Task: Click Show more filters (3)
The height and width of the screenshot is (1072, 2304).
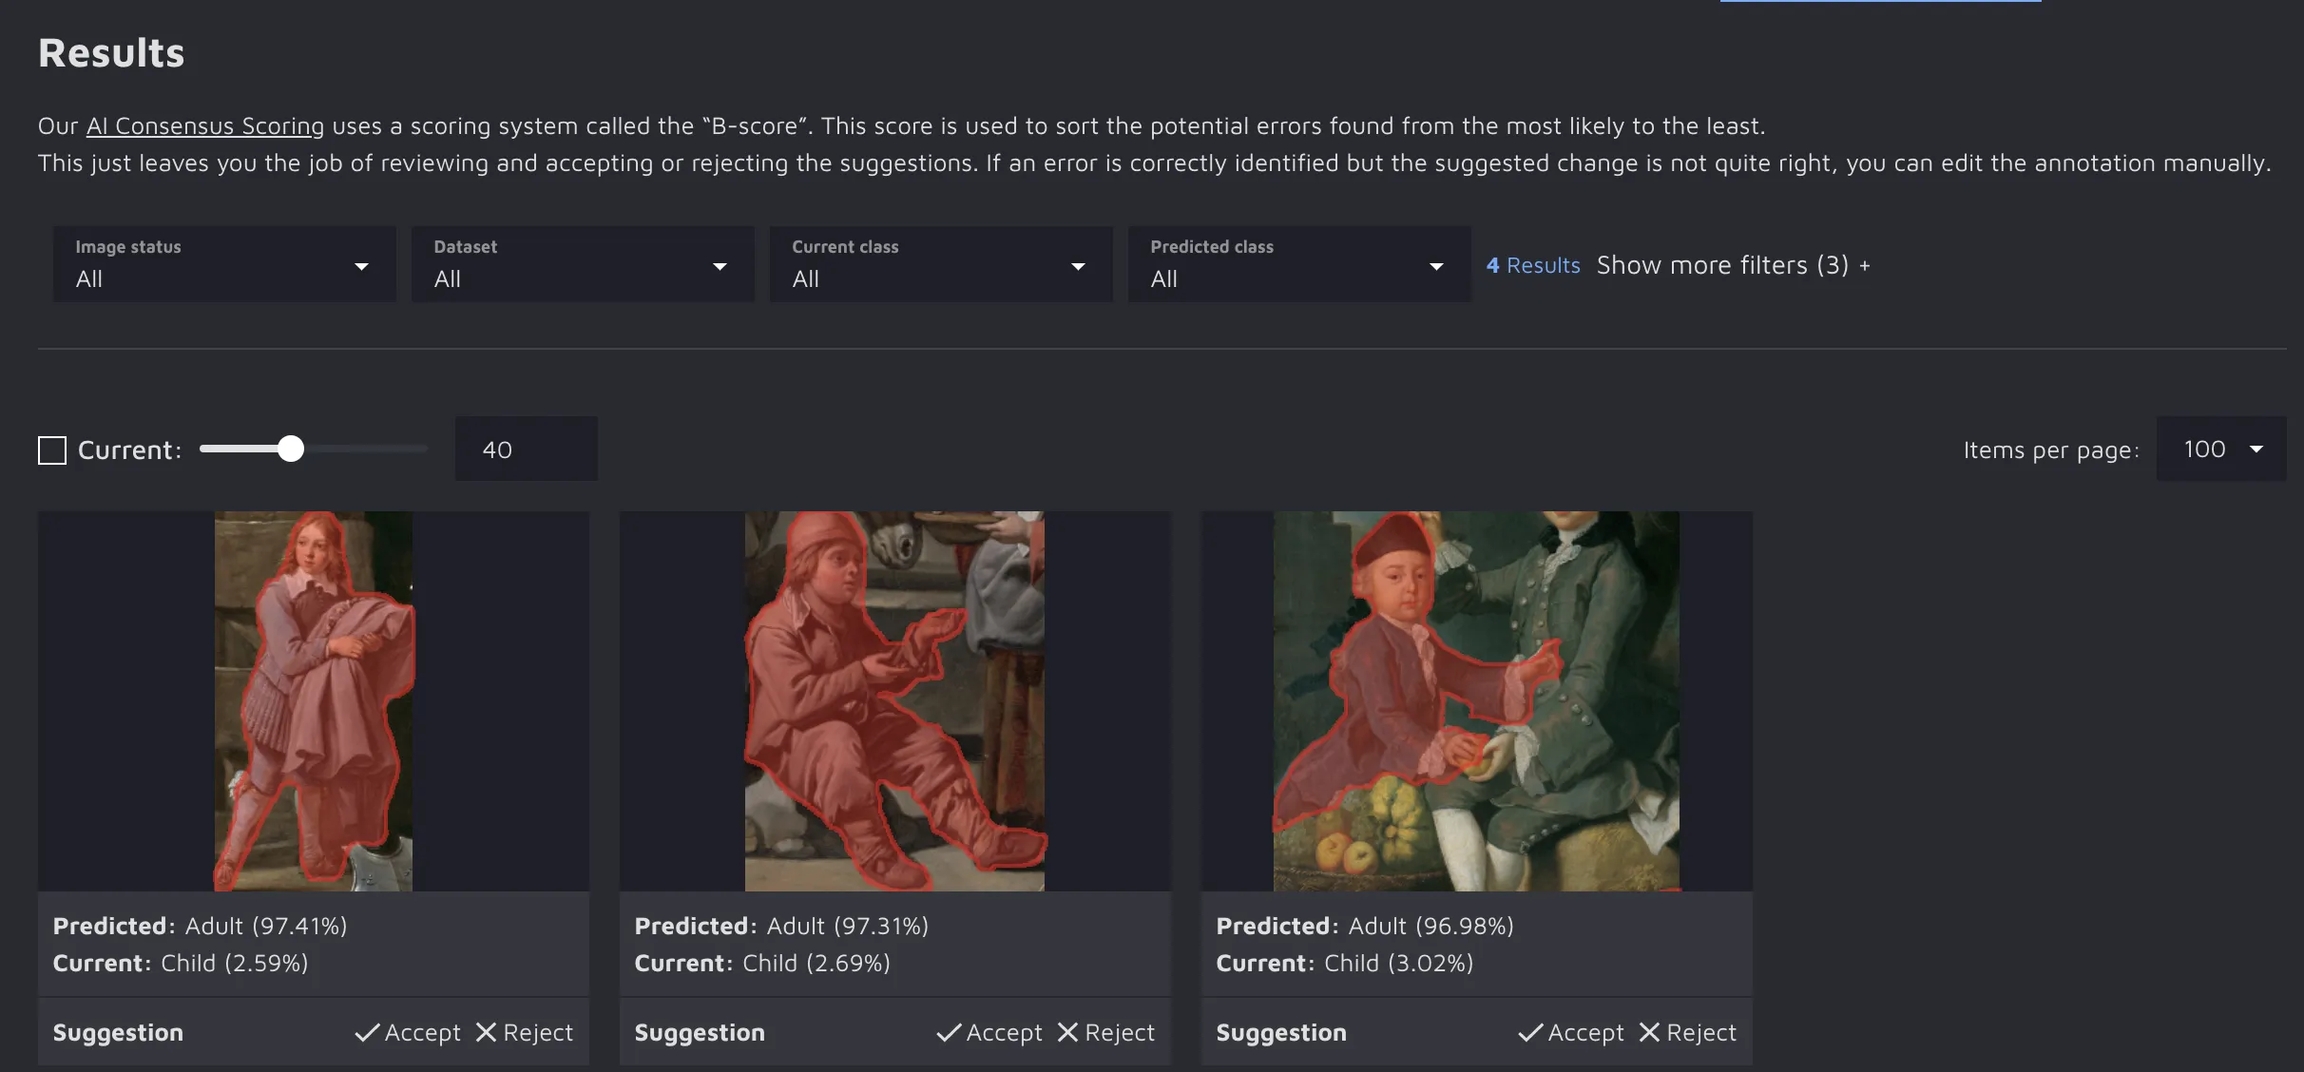Action: tap(1733, 265)
